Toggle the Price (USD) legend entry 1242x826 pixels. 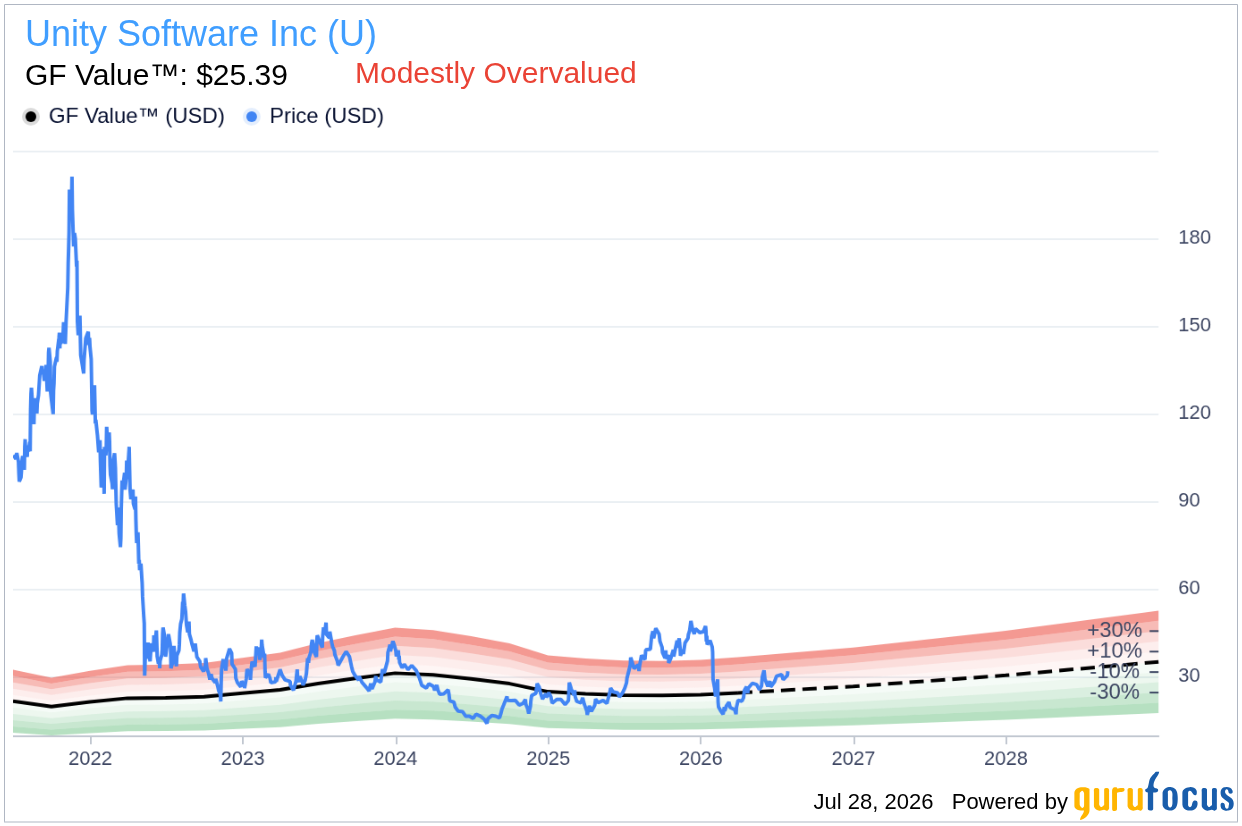point(314,116)
